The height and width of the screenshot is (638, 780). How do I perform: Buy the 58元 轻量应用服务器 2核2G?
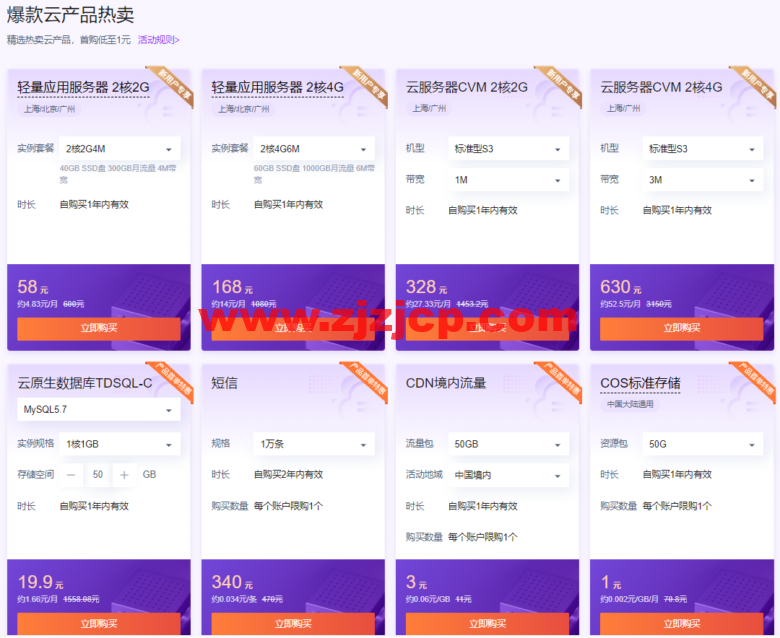click(98, 329)
